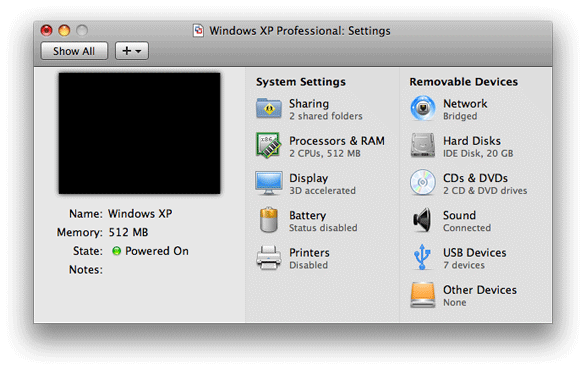Open the CDs & DVDs disc icon
Viewport: 586px width, 370px height.
(x=423, y=182)
